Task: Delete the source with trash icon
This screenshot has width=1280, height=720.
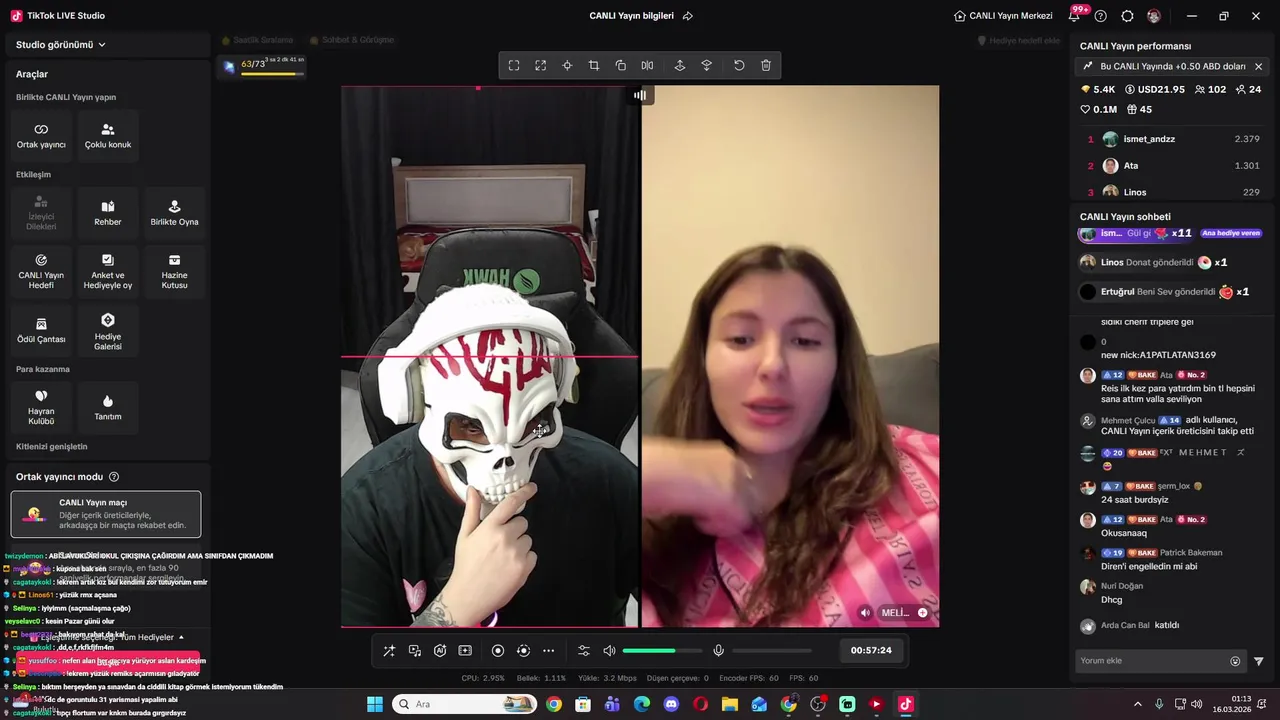Action: click(766, 66)
